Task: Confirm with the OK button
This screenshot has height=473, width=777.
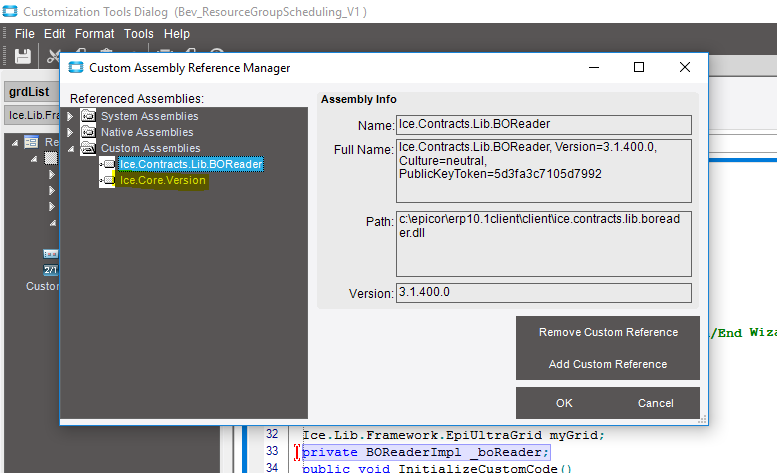Action: click(x=564, y=403)
